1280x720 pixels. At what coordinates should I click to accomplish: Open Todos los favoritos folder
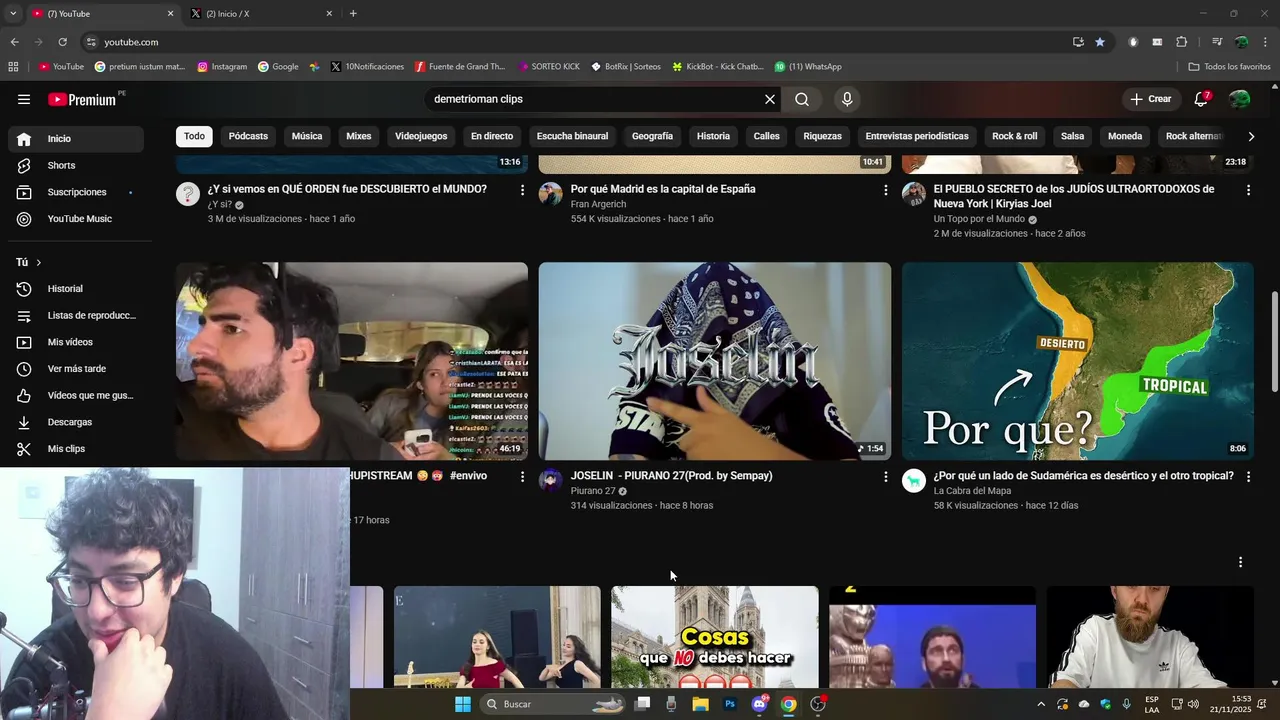coord(1230,67)
